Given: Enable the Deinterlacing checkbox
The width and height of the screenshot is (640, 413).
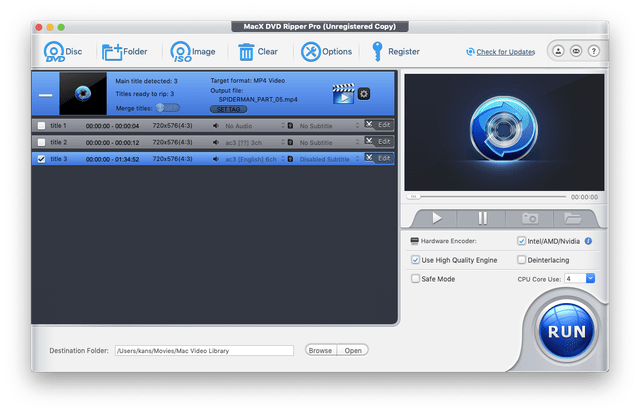Looking at the screenshot, I should pyautogui.click(x=522, y=260).
